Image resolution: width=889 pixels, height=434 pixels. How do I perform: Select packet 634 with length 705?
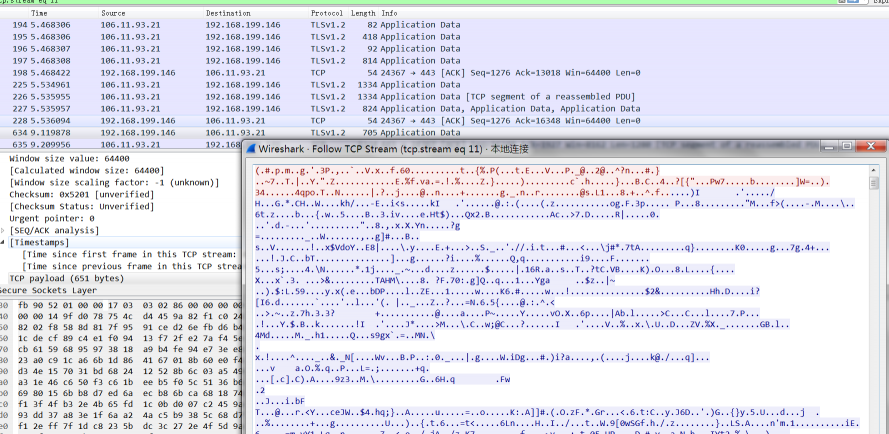pyautogui.click(x=444, y=132)
